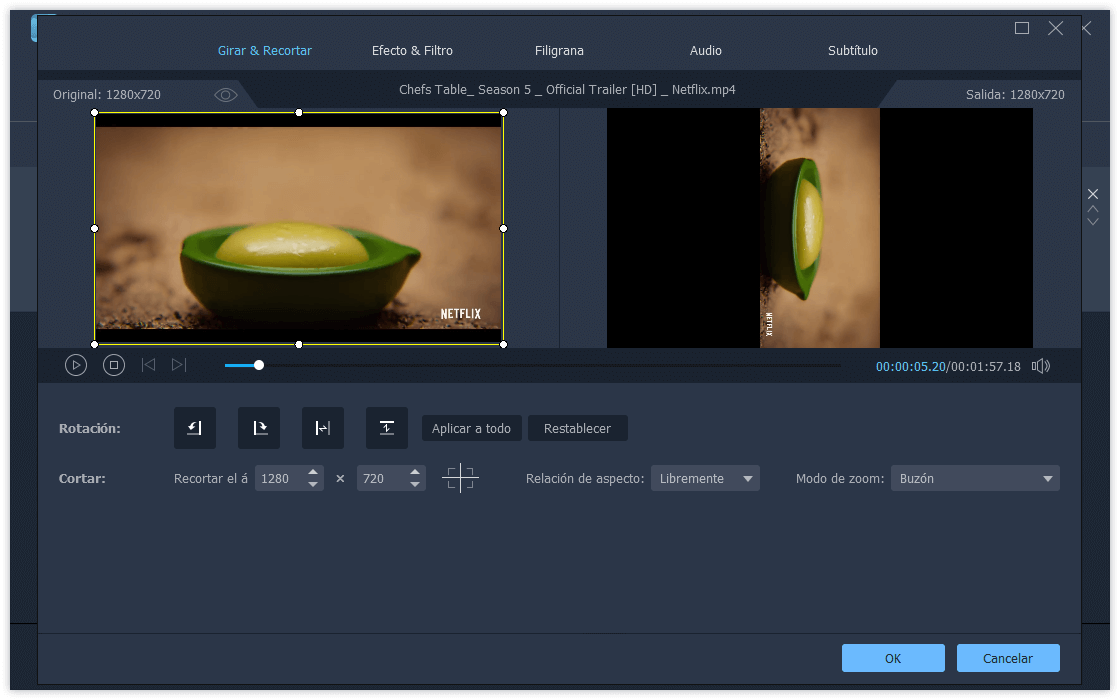
Task: Click the right-middle crop edge handle
Action: point(504,229)
